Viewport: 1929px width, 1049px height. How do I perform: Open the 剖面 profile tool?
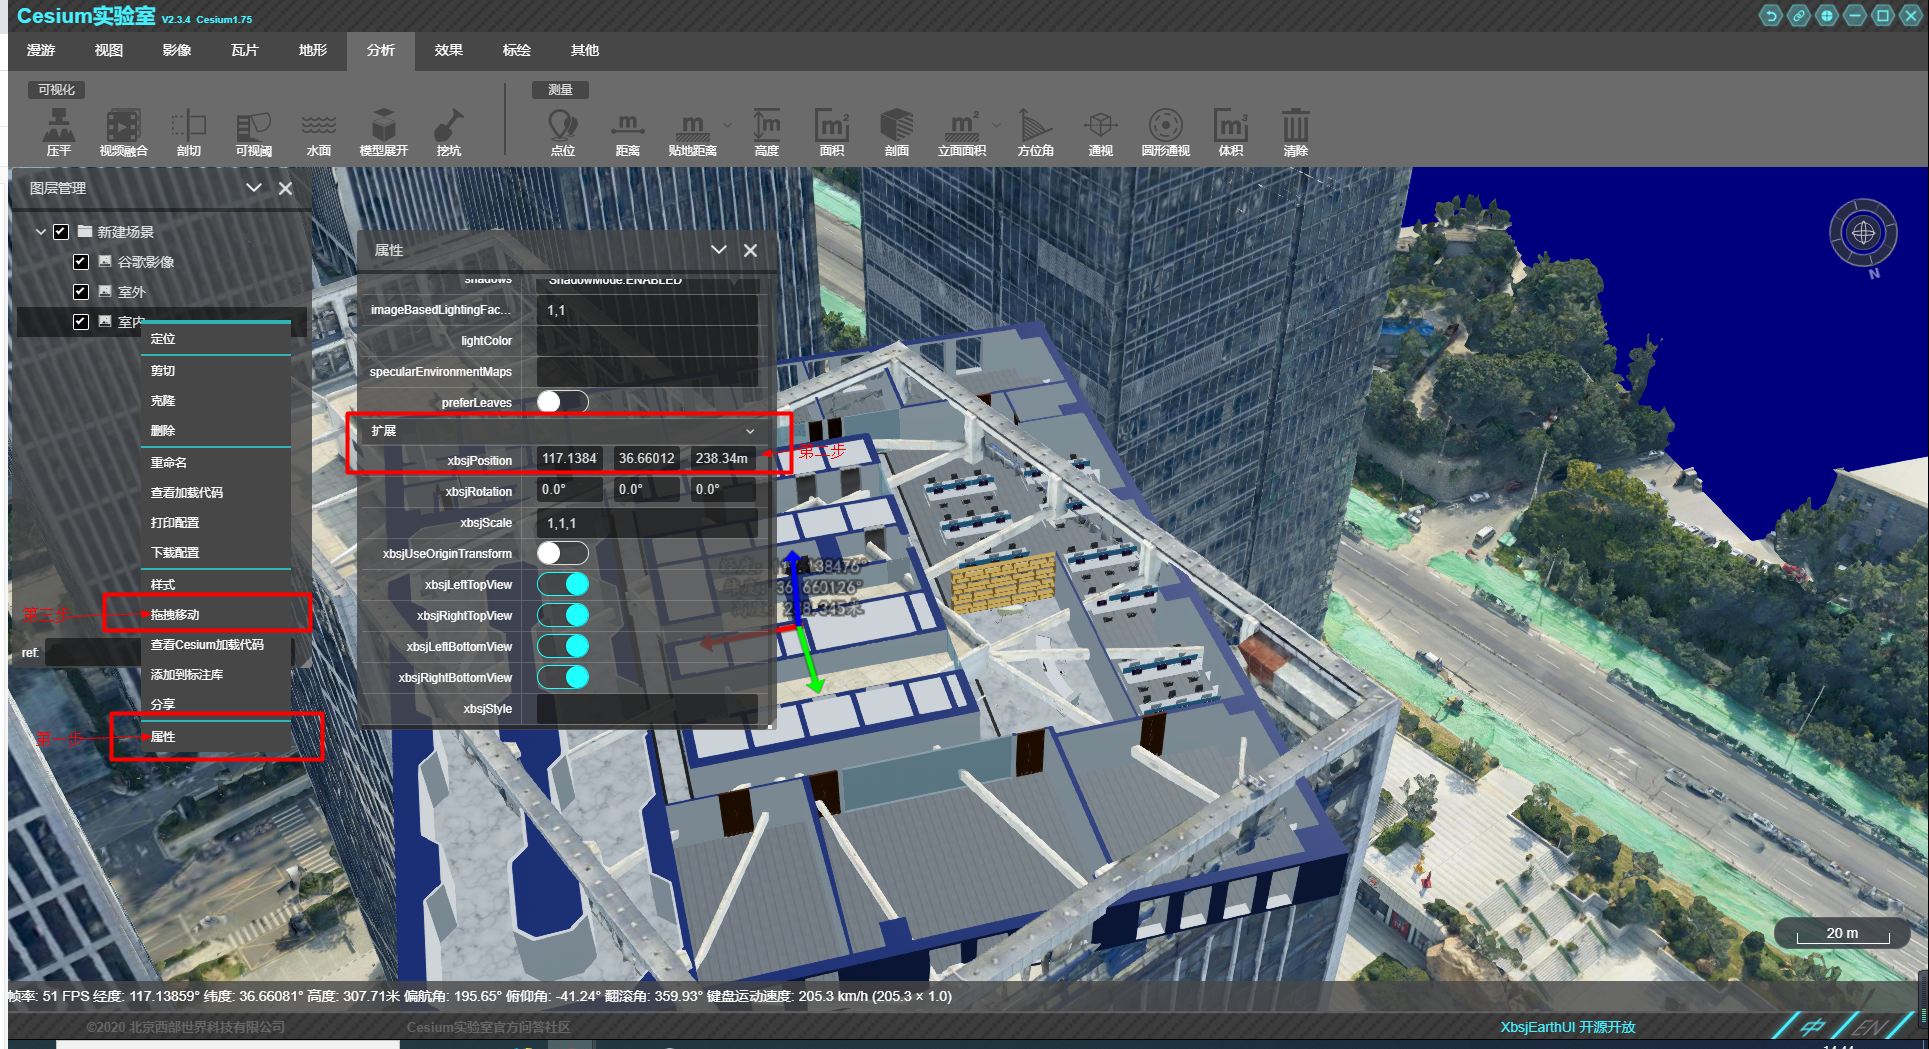click(x=897, y=132)
